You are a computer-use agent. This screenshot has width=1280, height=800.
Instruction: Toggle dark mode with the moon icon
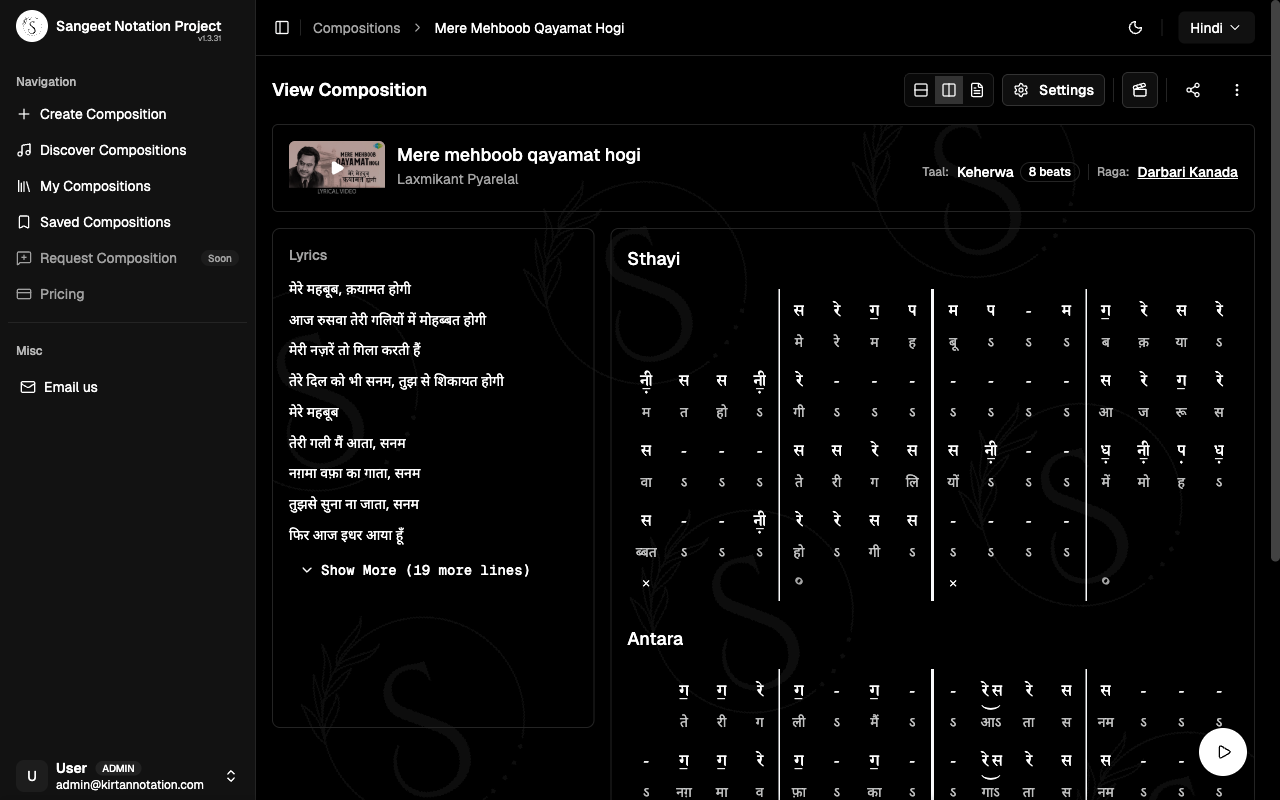[x=1135, y=27]
